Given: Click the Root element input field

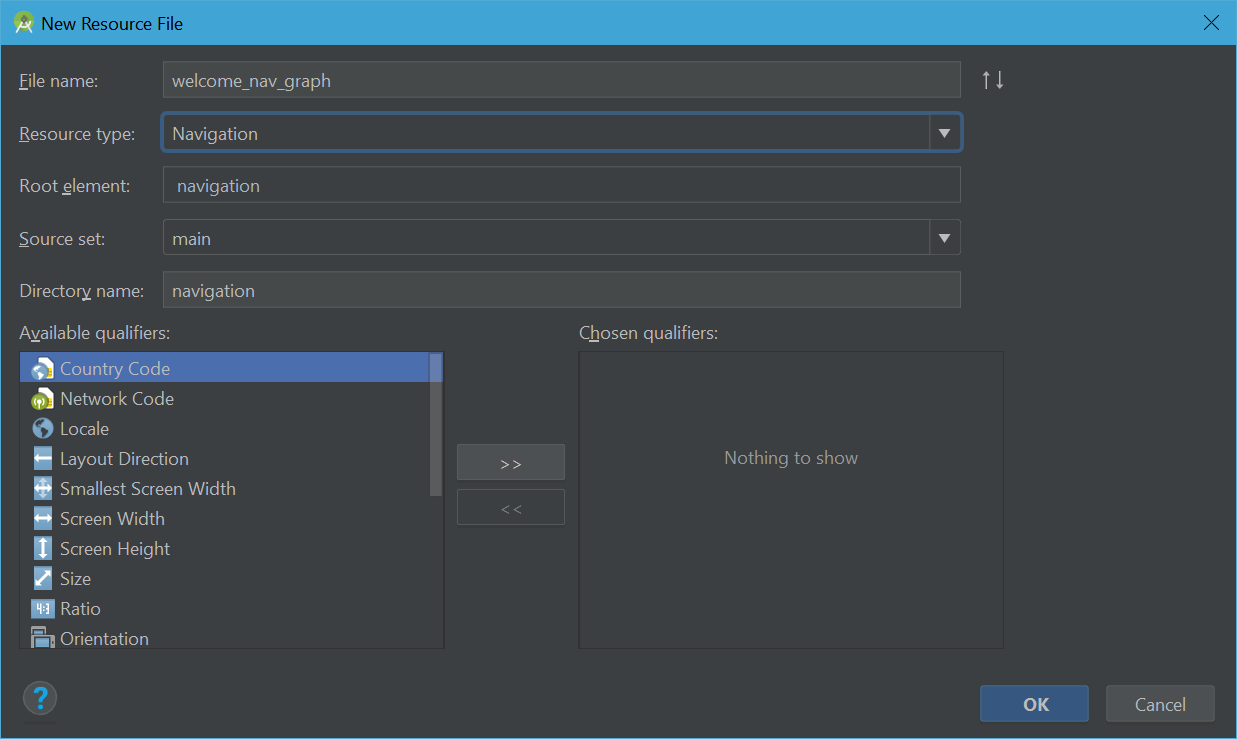Looking at the screenshot, I should tap(562, 185).
